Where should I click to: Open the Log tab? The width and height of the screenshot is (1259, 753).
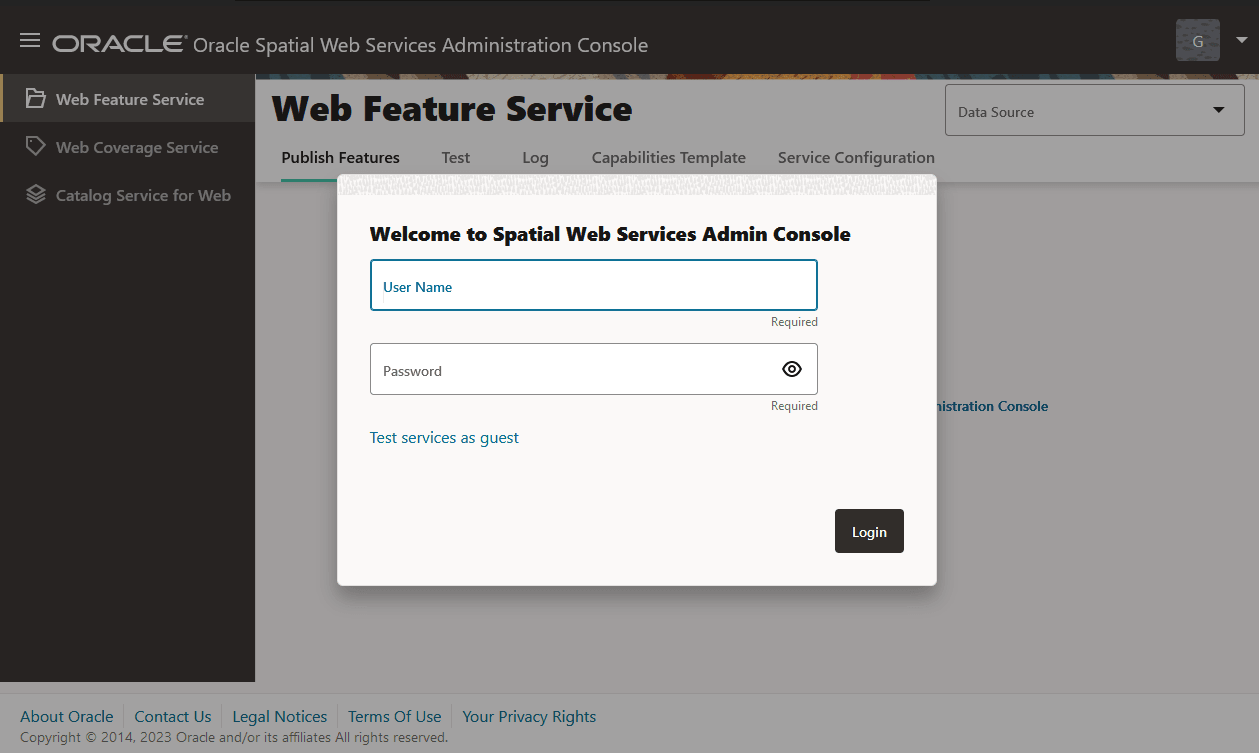[x=535, y=158]
